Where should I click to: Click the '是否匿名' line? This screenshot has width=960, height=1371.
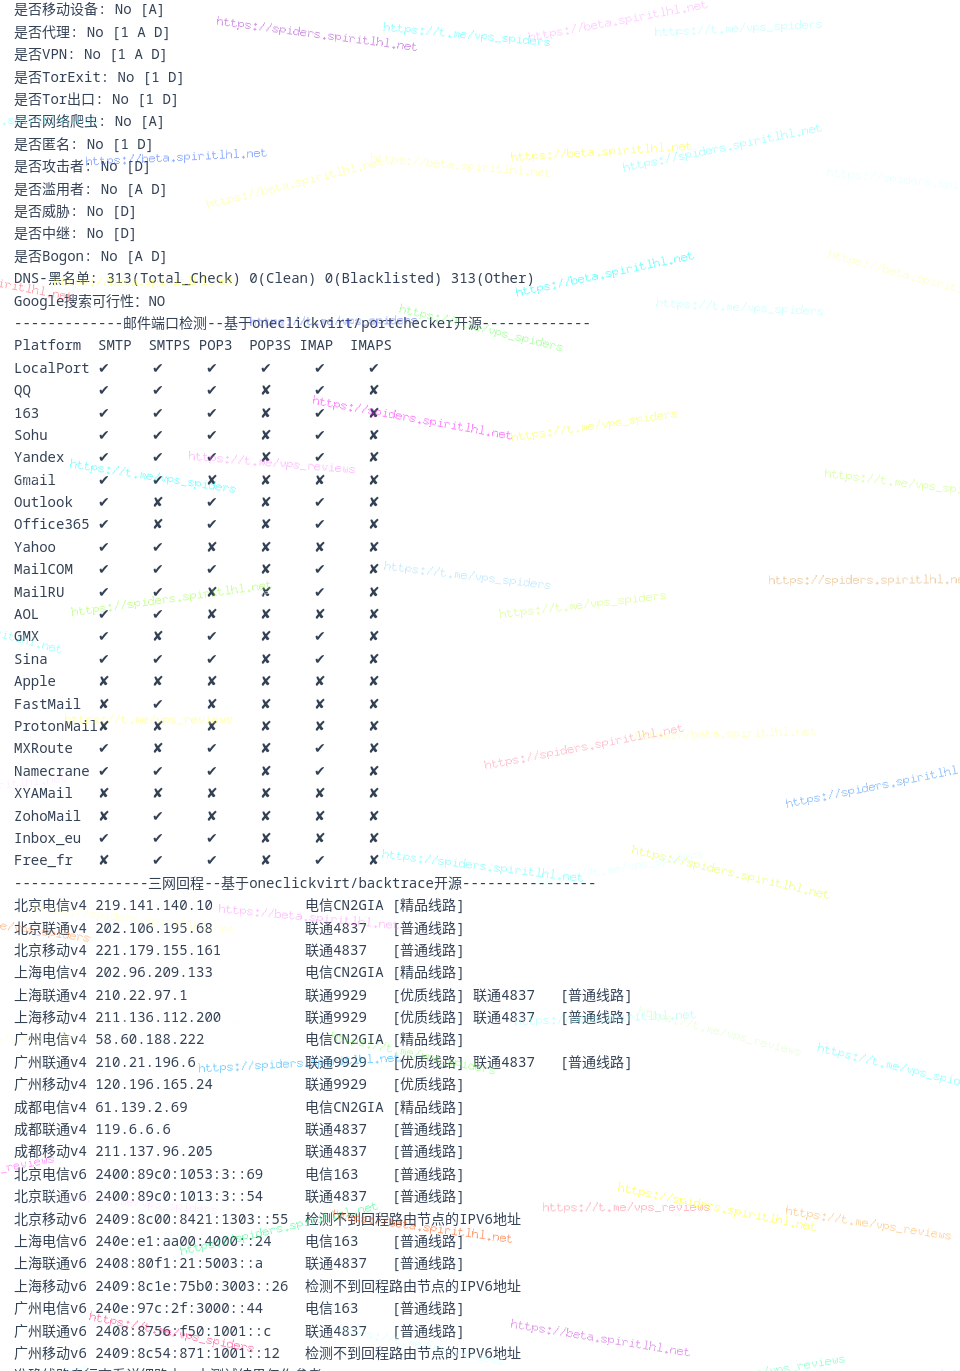(x=83, y=144)
